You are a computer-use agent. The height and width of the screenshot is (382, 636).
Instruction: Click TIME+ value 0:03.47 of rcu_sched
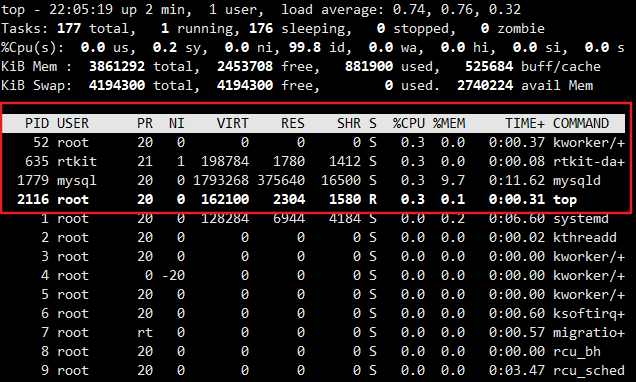(517, 371)
